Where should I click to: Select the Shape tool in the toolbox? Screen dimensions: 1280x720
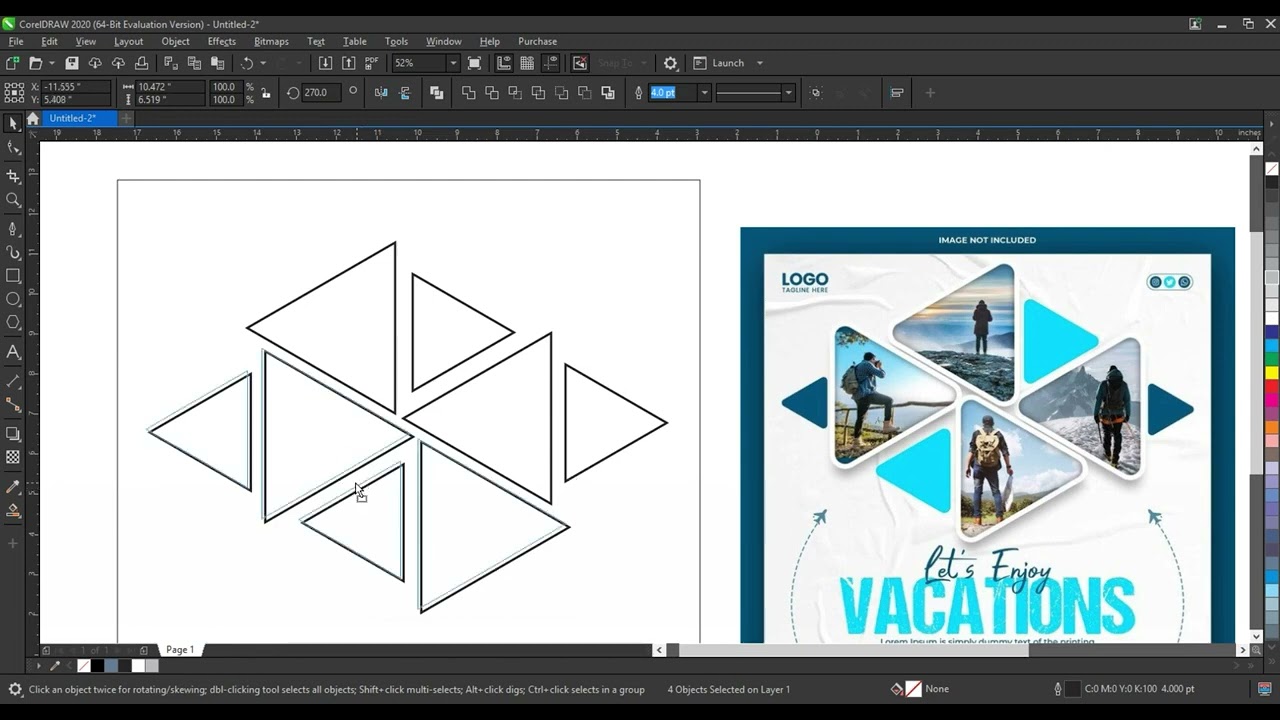(13, 148)
